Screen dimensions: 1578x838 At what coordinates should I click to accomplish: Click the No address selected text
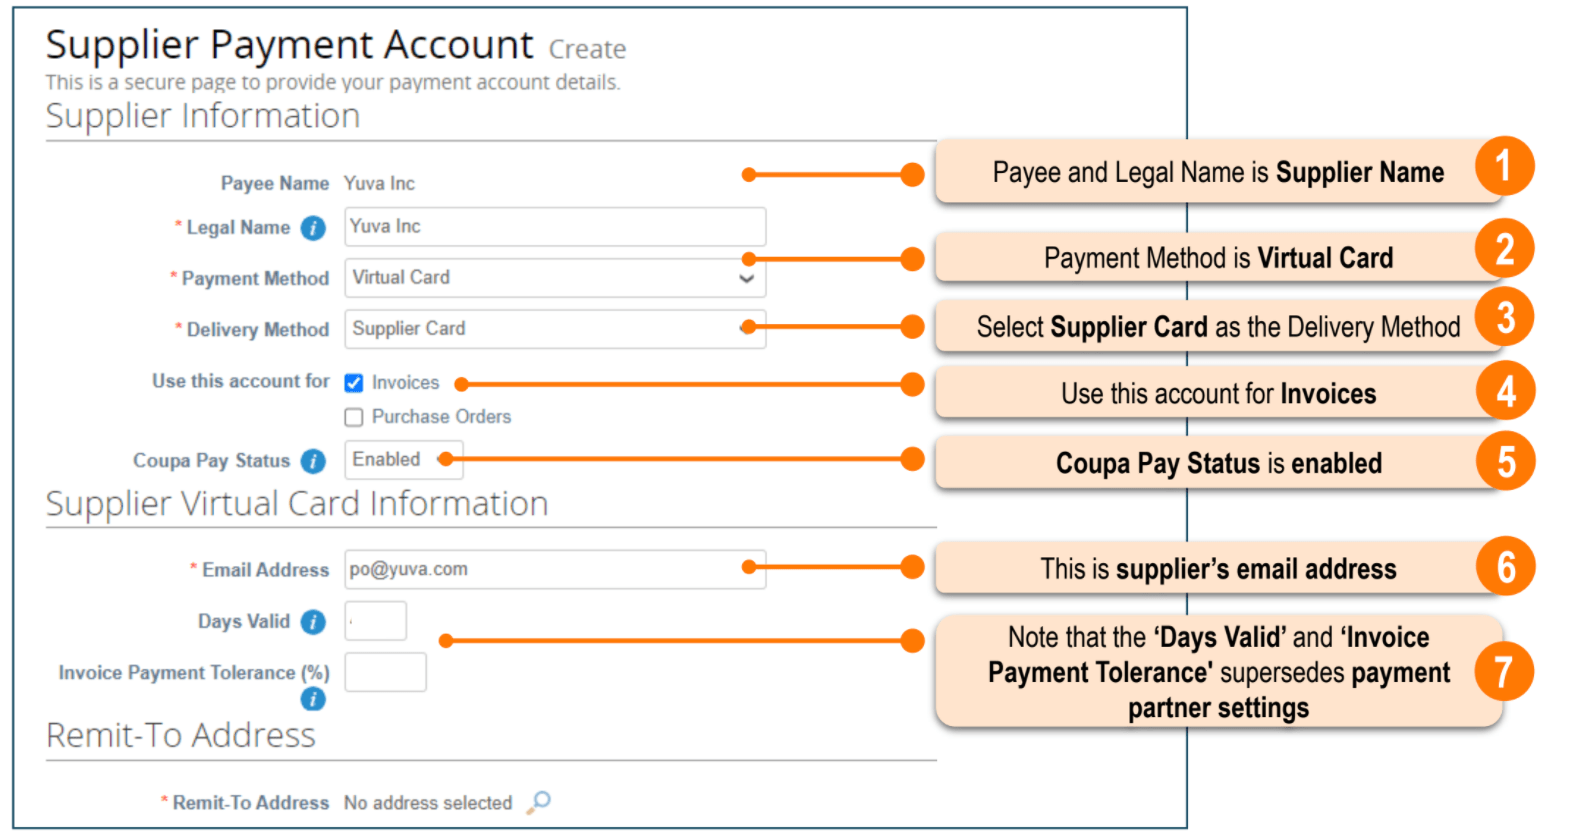[x=429, y=802]
